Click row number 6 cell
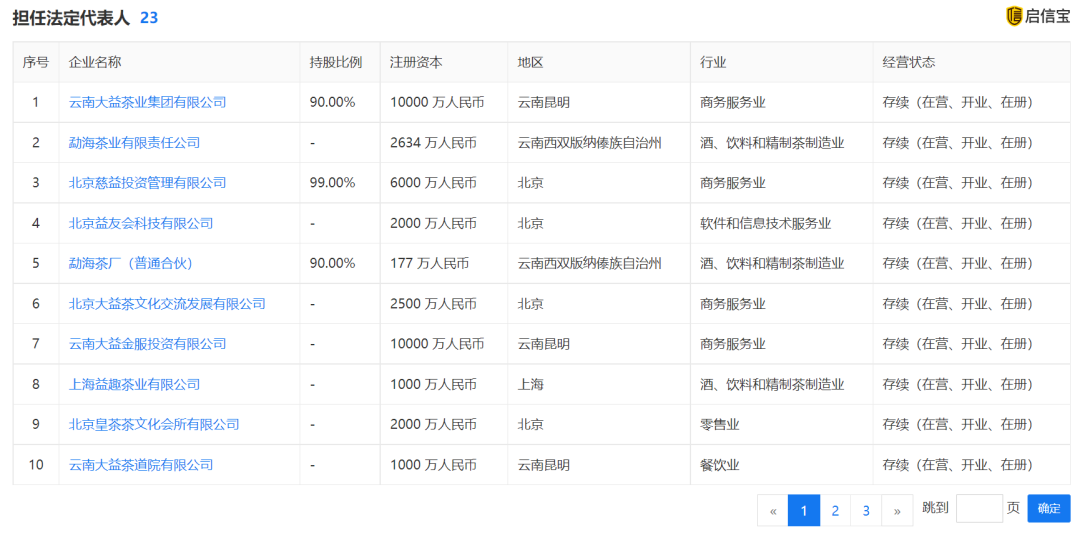 pyautogui.click(x=36, y=304)
